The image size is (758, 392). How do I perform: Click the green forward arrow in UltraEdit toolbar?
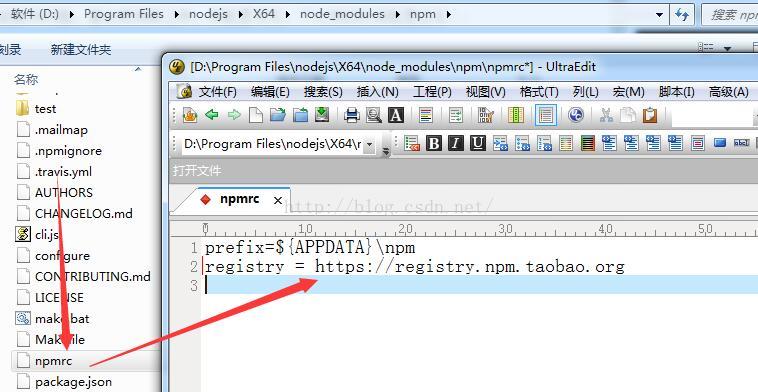point(234,115)
